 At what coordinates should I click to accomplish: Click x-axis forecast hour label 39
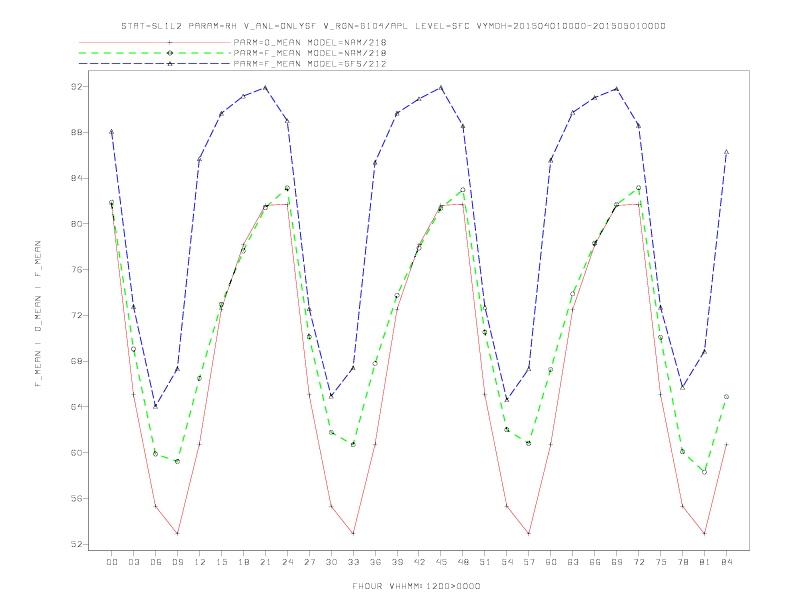(x=397, y=562)
